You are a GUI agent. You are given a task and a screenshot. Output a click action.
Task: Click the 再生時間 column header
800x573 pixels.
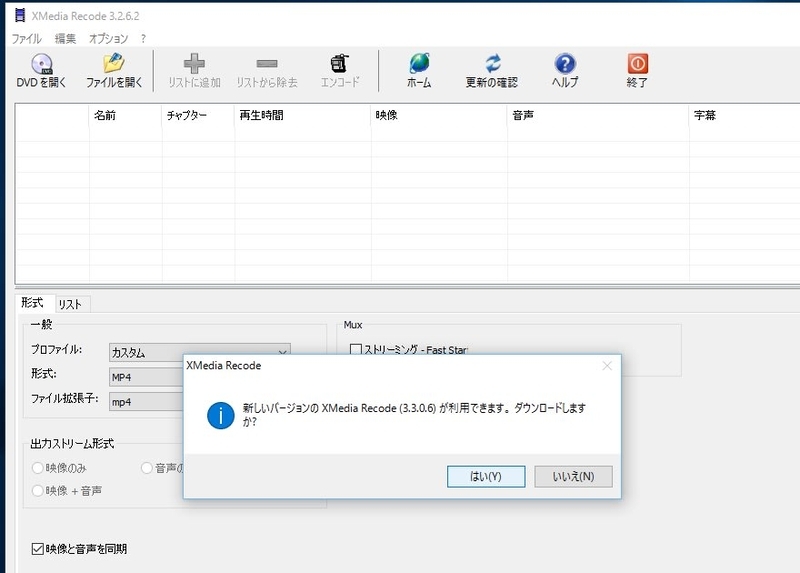tap(303, 115)
